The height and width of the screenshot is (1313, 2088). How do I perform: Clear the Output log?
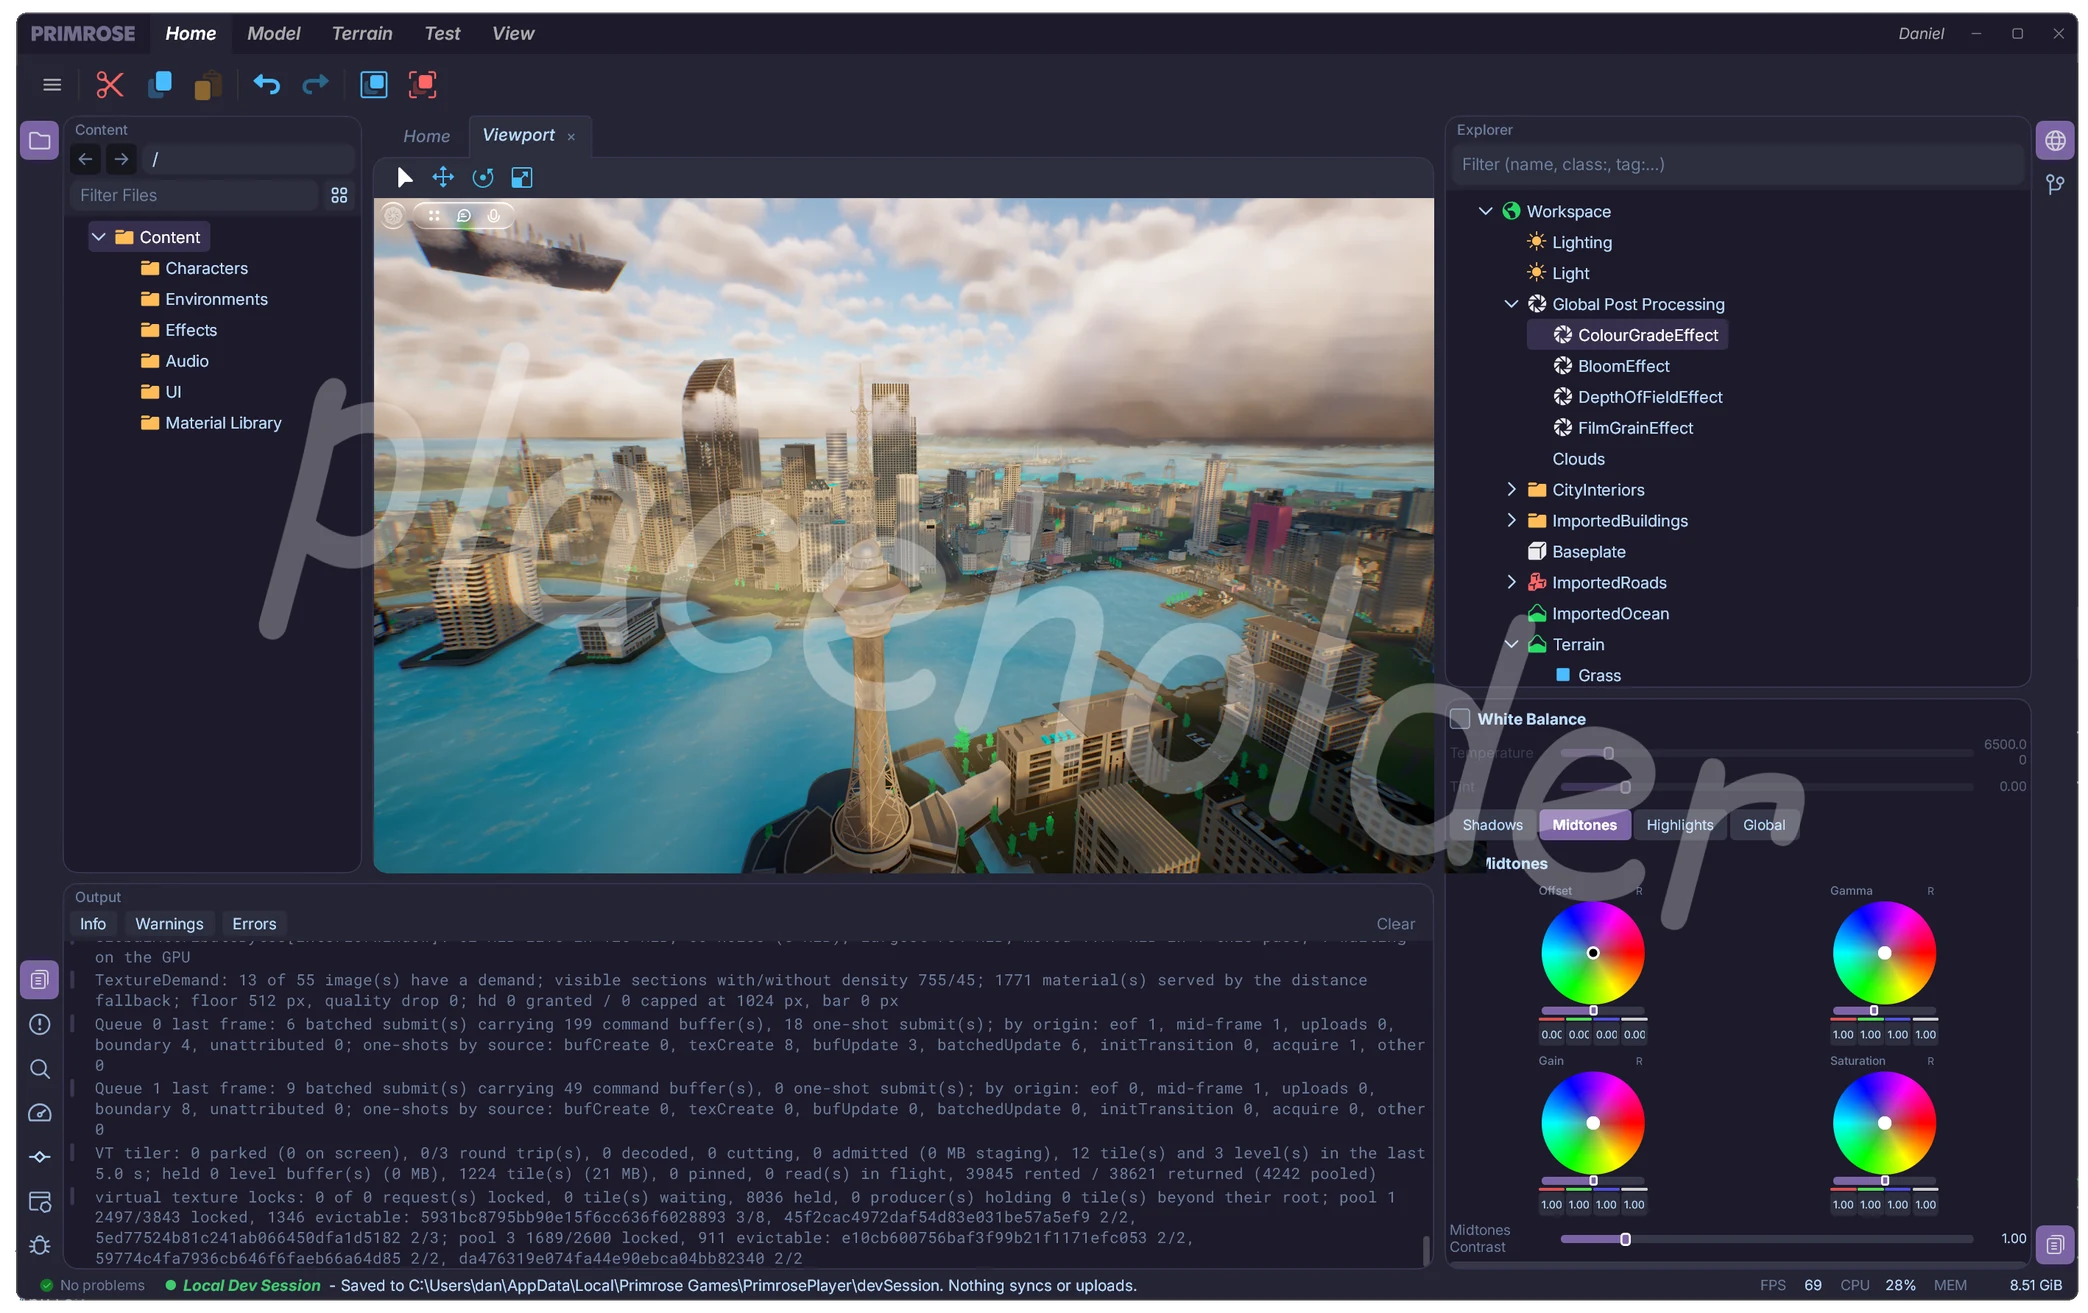pyautogui.click(x=1395, y=924)
